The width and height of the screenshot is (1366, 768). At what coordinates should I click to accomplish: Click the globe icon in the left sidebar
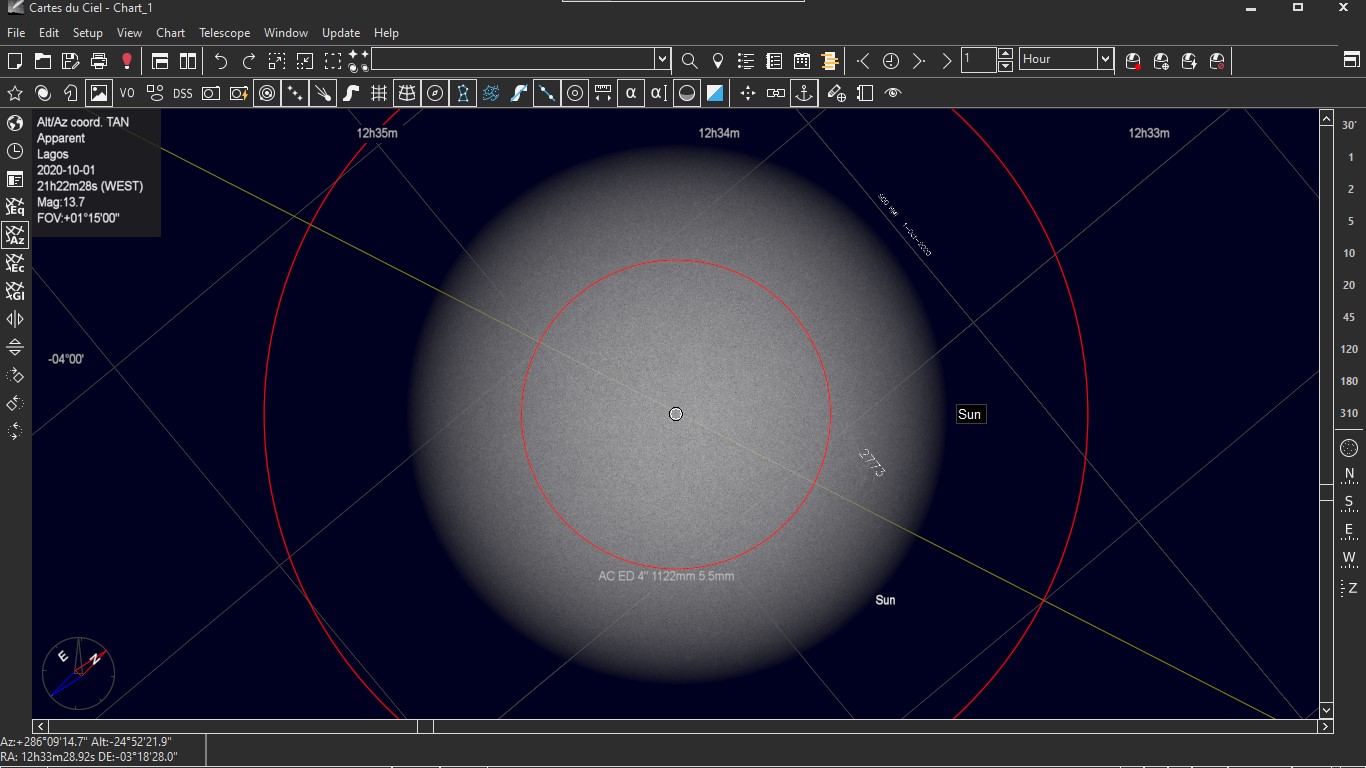click(x=15, y=123)
